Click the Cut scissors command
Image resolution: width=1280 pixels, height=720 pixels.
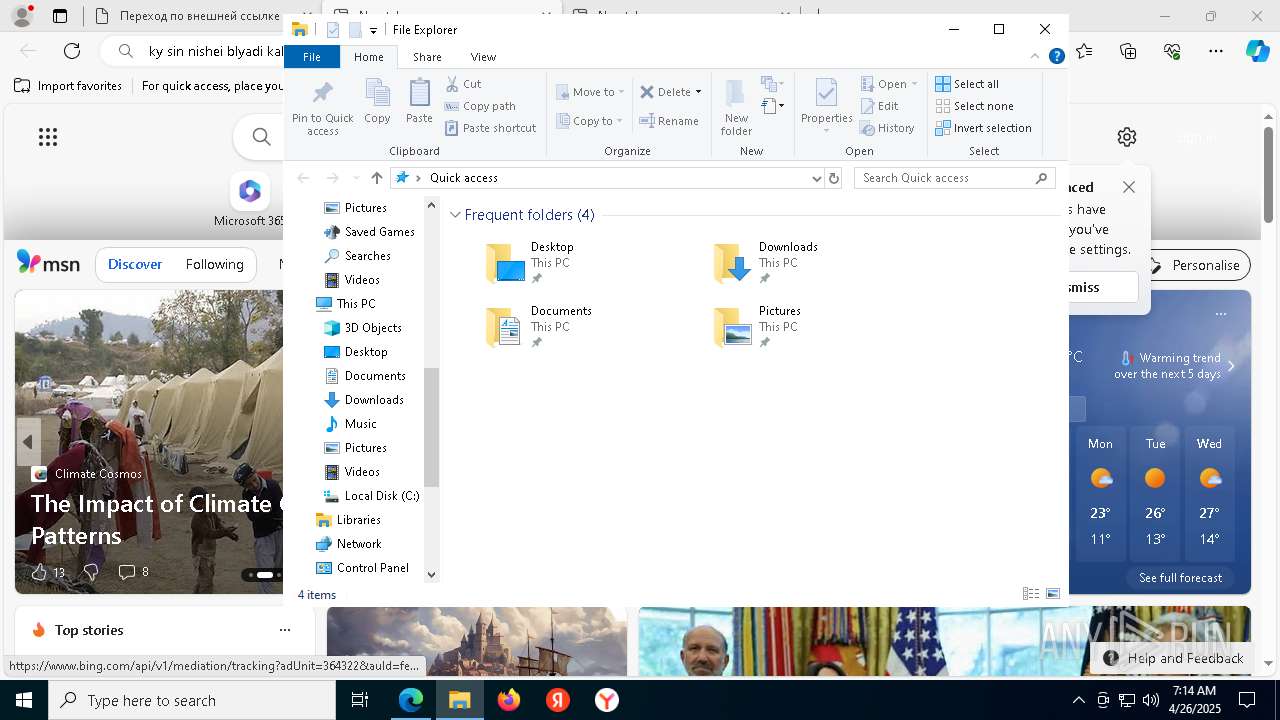pyautogui.click(x=463, y=84)
